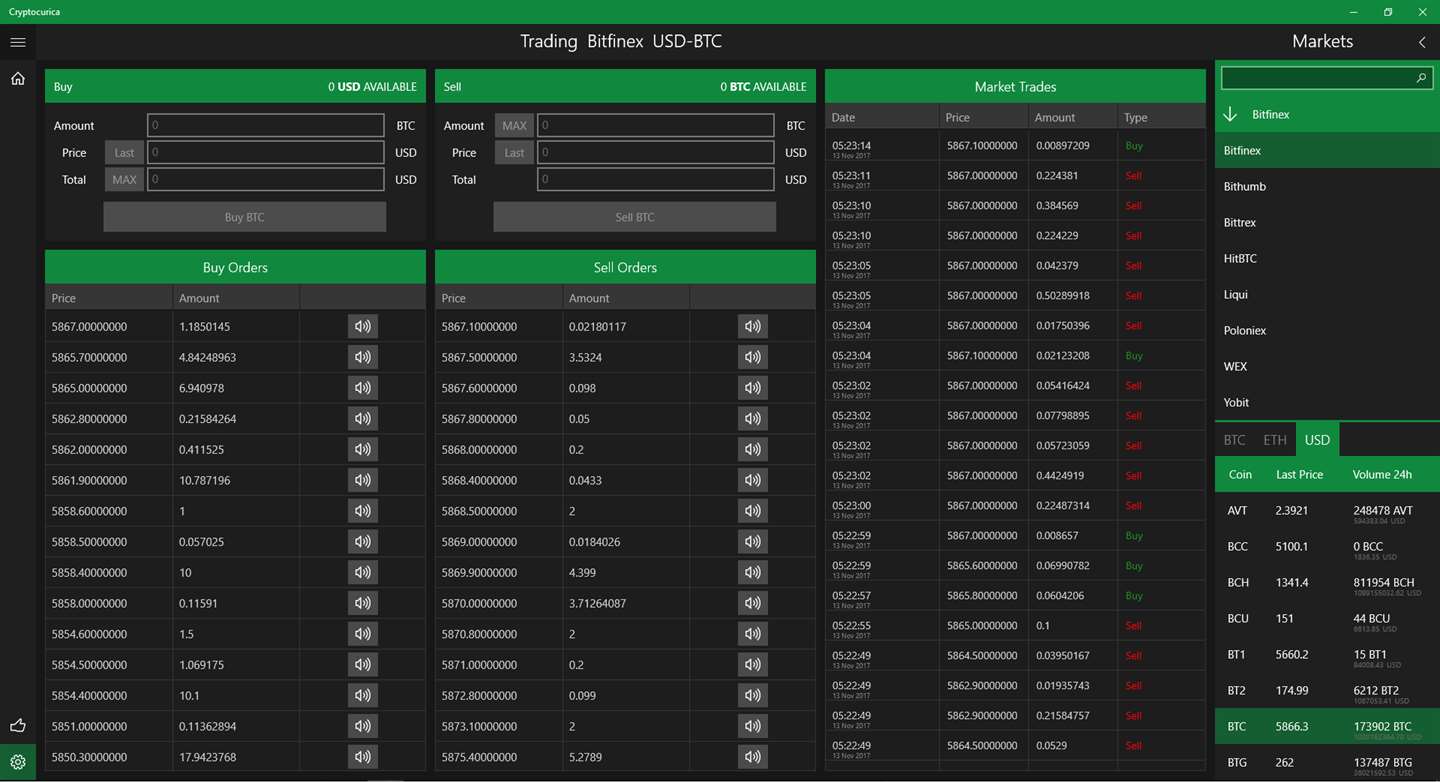Click MAX button in Sell amount row
This screenshot has height=782, width=1440.
514,126
